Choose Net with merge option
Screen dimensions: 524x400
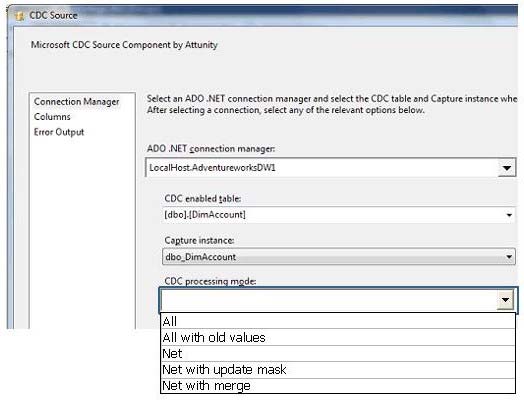coord(338,386)
